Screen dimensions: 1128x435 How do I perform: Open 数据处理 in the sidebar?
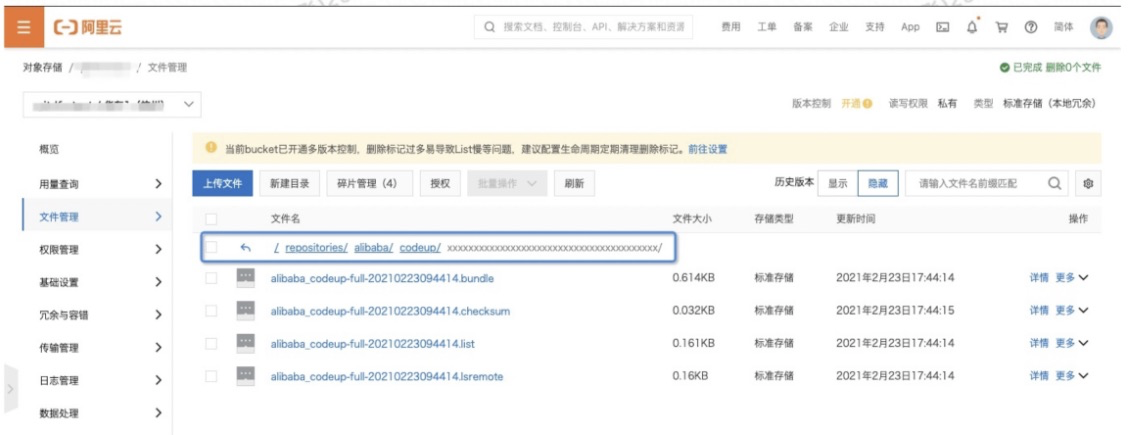click(59, 413)
